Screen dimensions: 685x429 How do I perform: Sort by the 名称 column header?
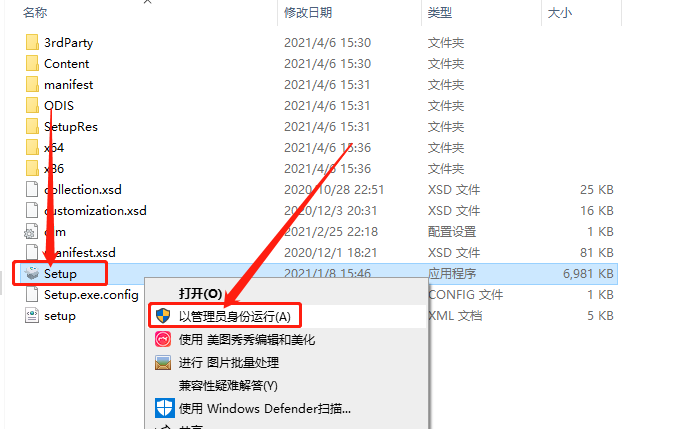click(x=35, y=13)
